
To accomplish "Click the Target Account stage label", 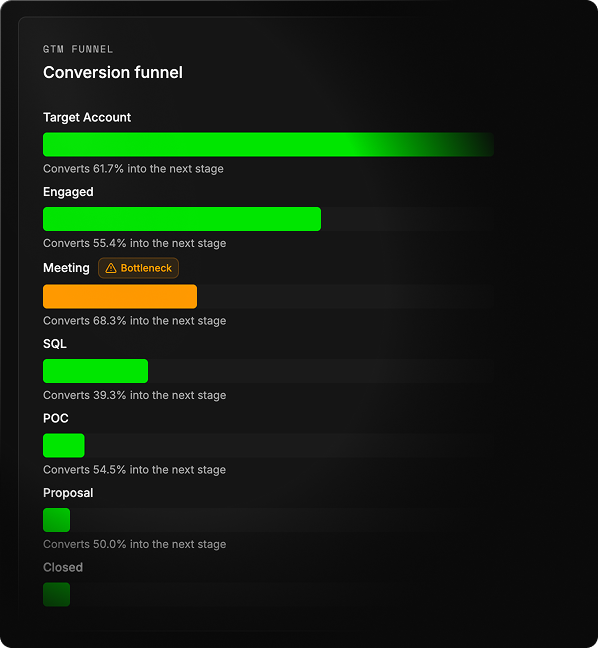I will pyautogui.click(x=87, y=117).
